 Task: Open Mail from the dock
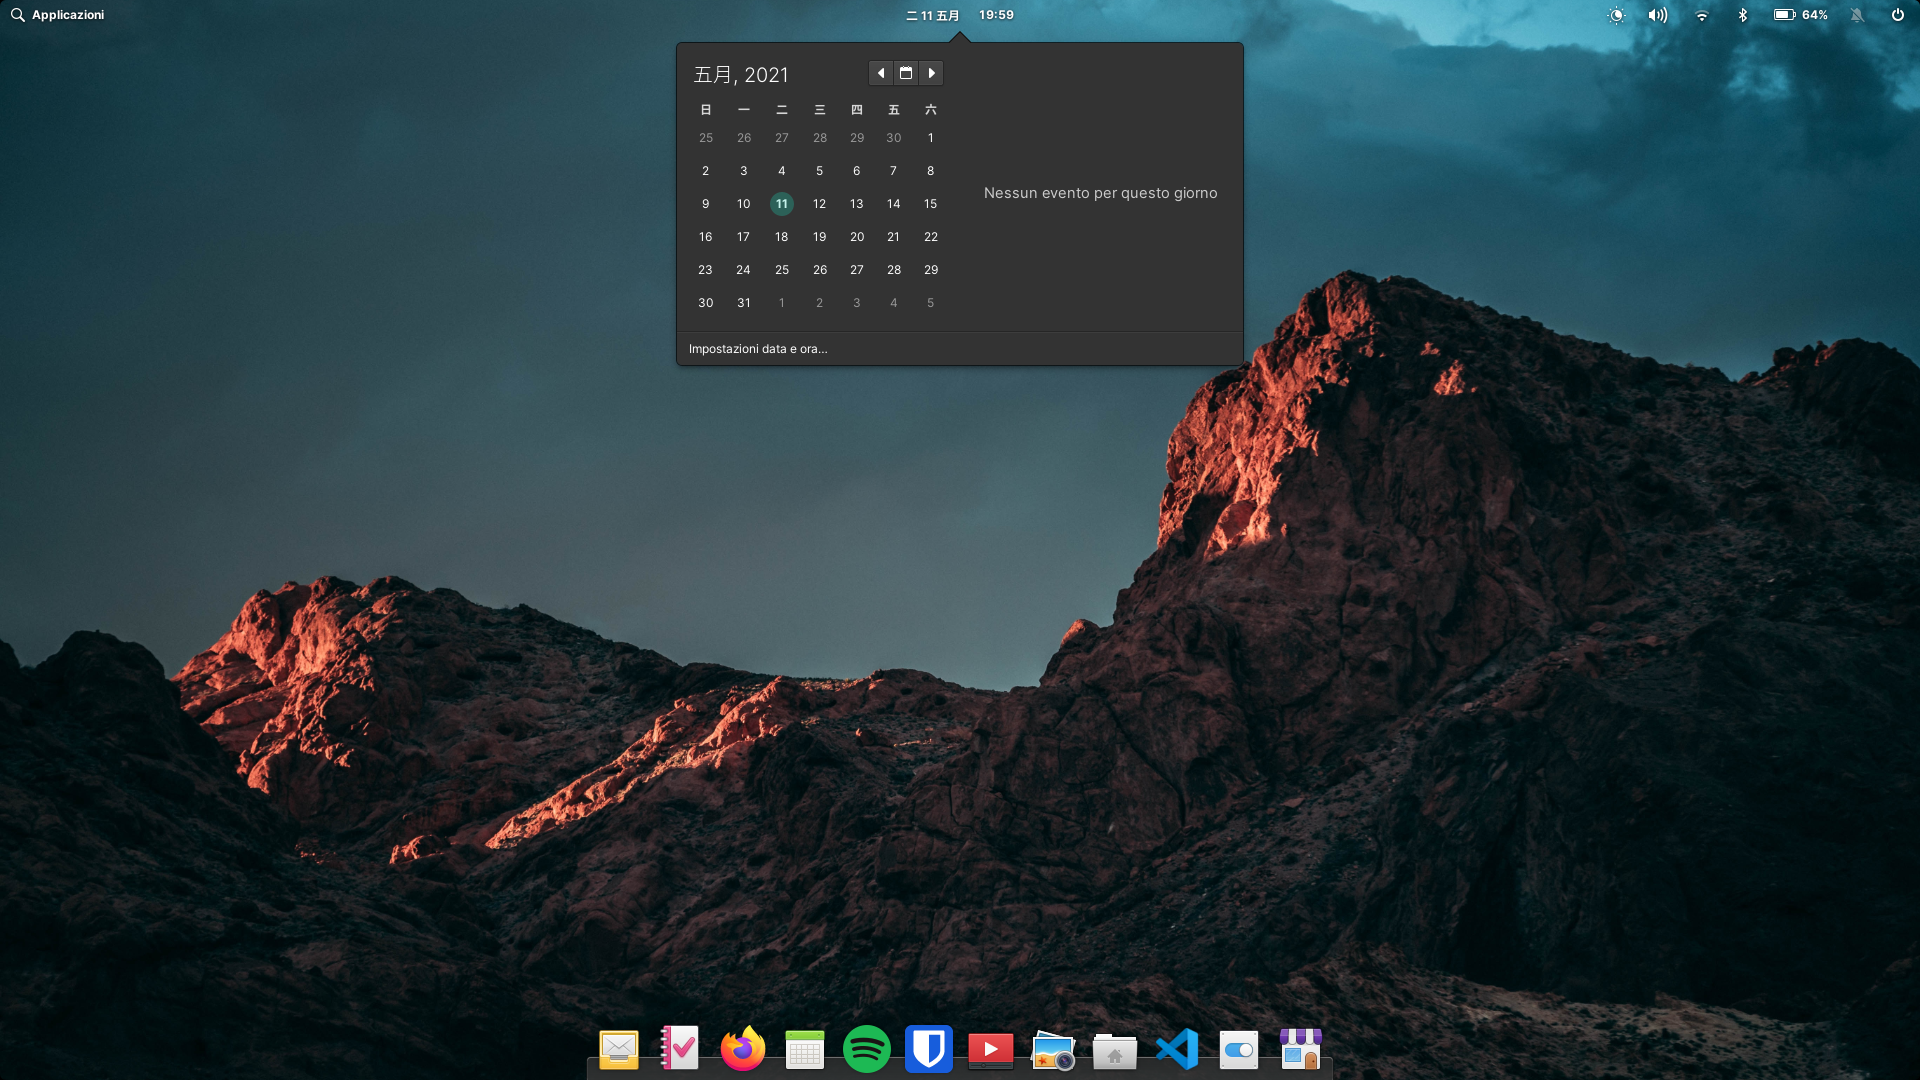click(618, 1050)
